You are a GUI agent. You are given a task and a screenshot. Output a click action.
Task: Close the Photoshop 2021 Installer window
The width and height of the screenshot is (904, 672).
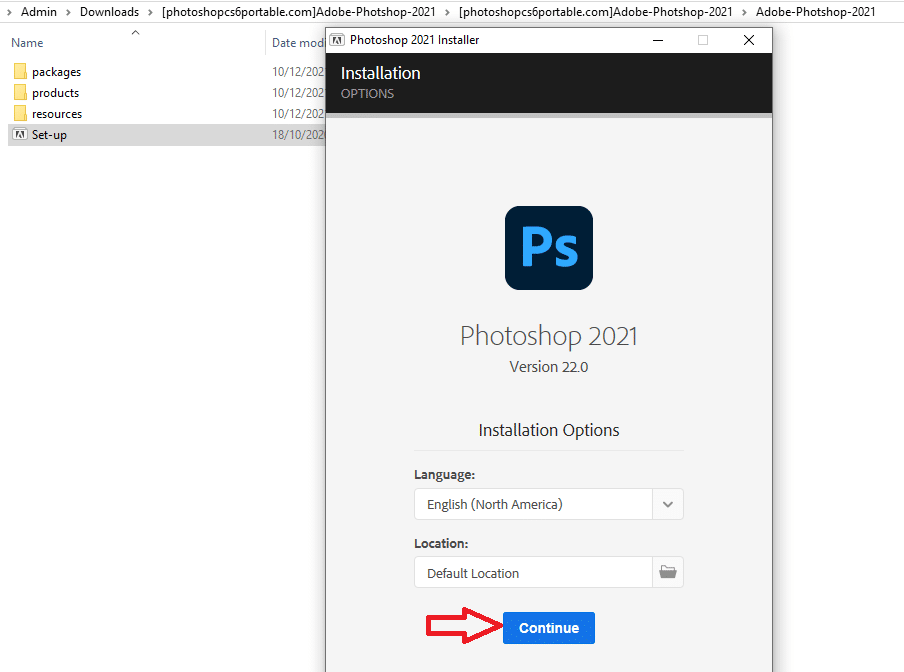pos(748,40)
